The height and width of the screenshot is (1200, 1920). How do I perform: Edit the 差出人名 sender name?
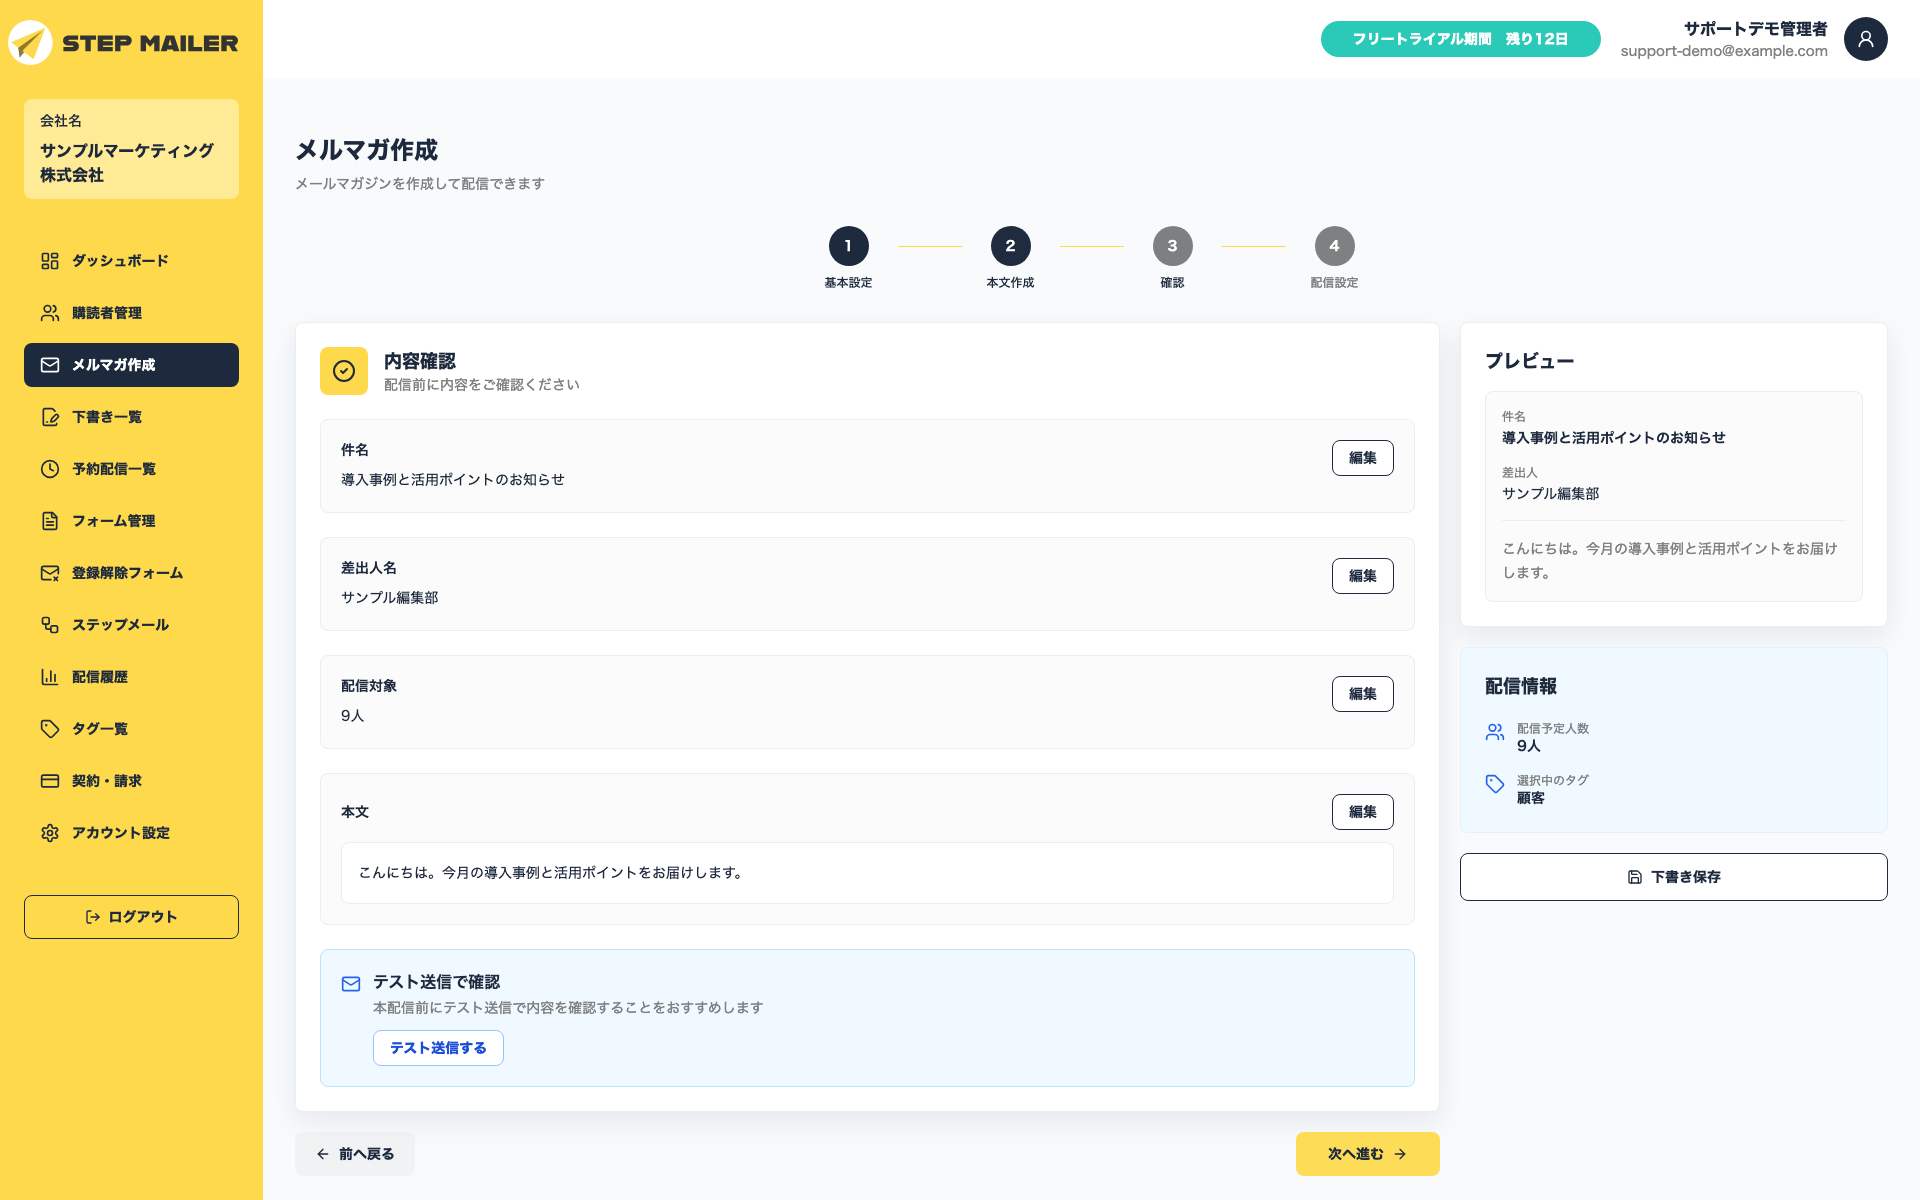[x=1362, y=576]
